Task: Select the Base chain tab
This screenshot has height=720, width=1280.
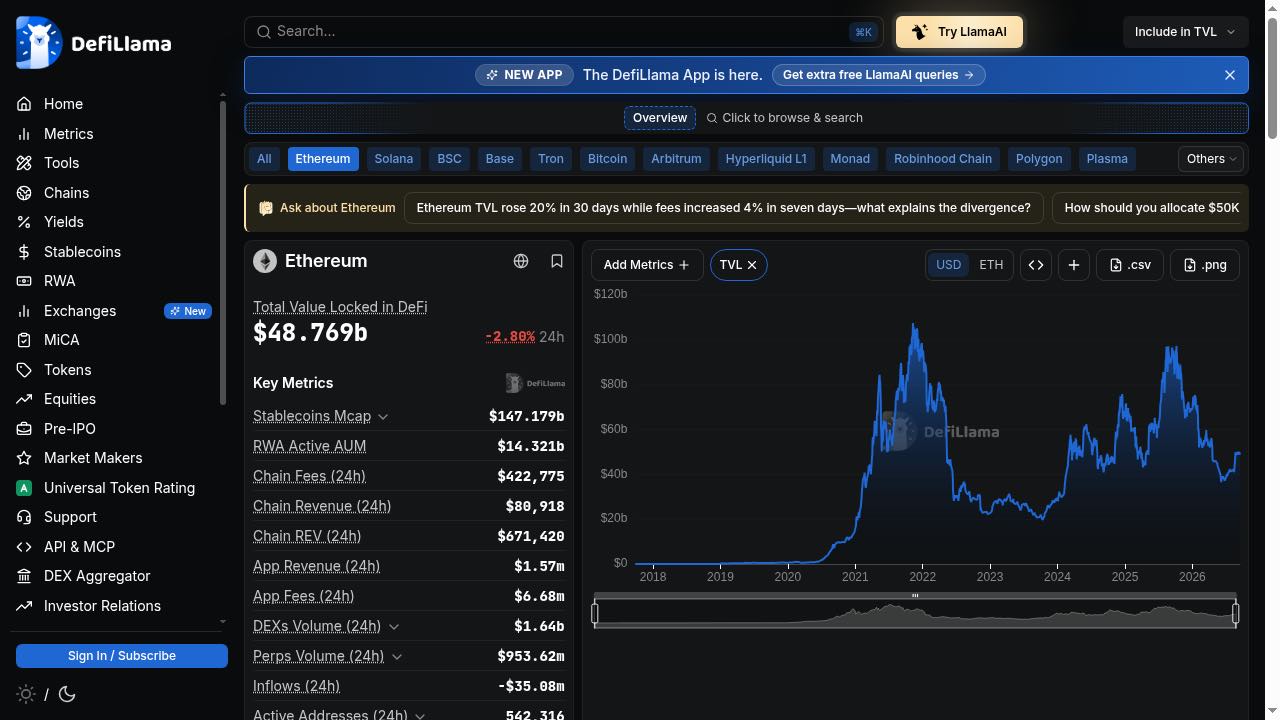Action: tap(500, 159)
